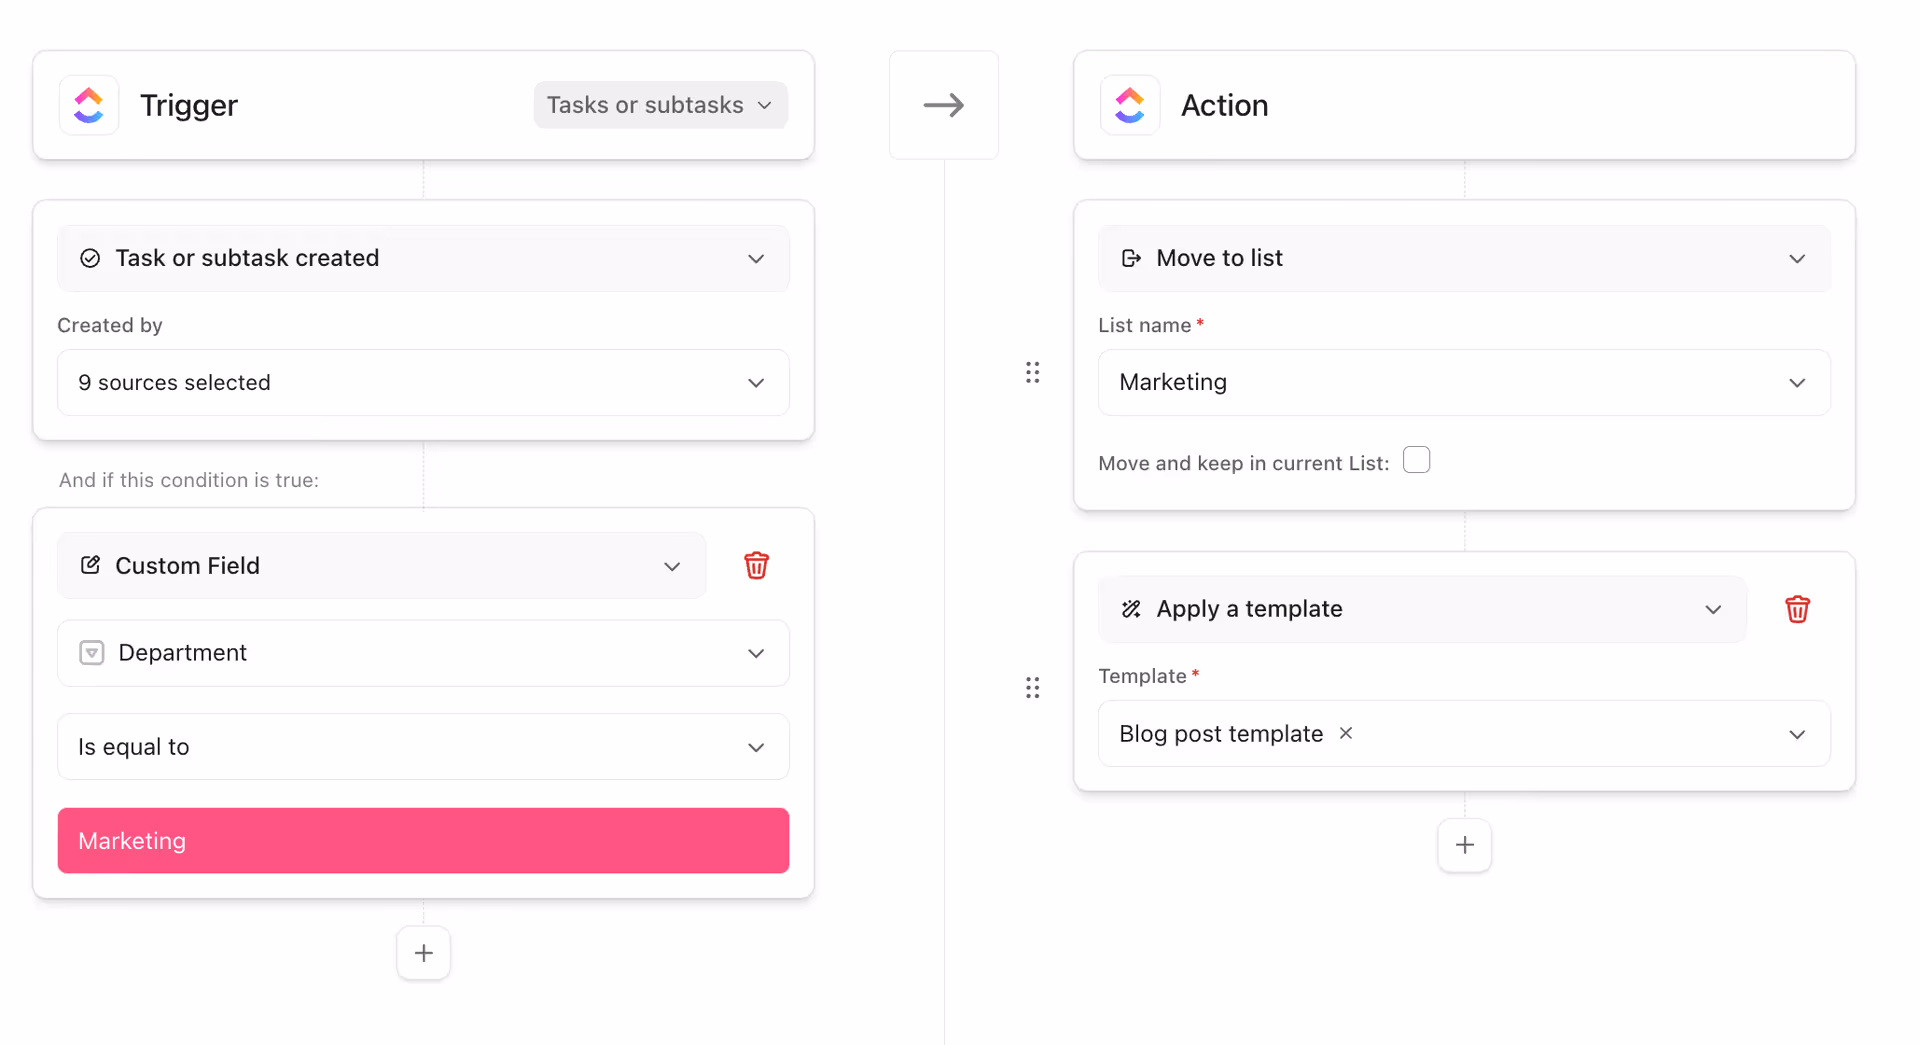Open the List name Marketing dropdown
1920x1045 pixels.
click(1464, 382)
